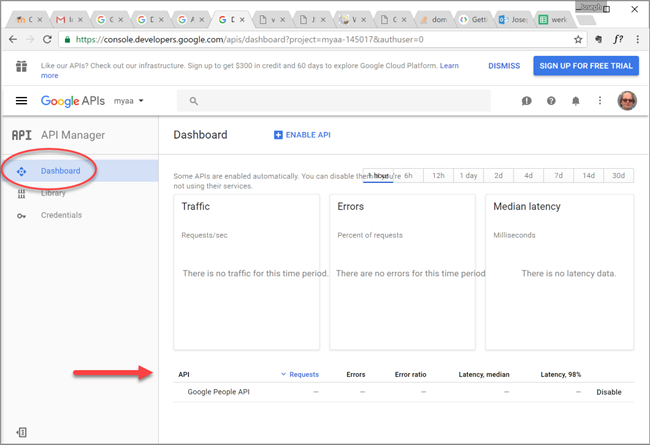Click the Latency, median column header
Screen dimensions: 650x445
pos(484,374)
